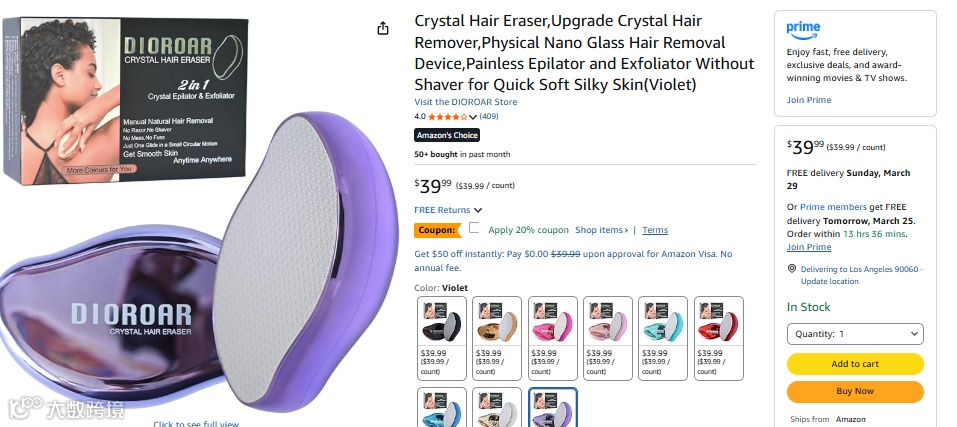The height and width of the screenshot is (427, 957).
Task: Visit the DIOROAR Store link
Action: click(x=466, y=102)
